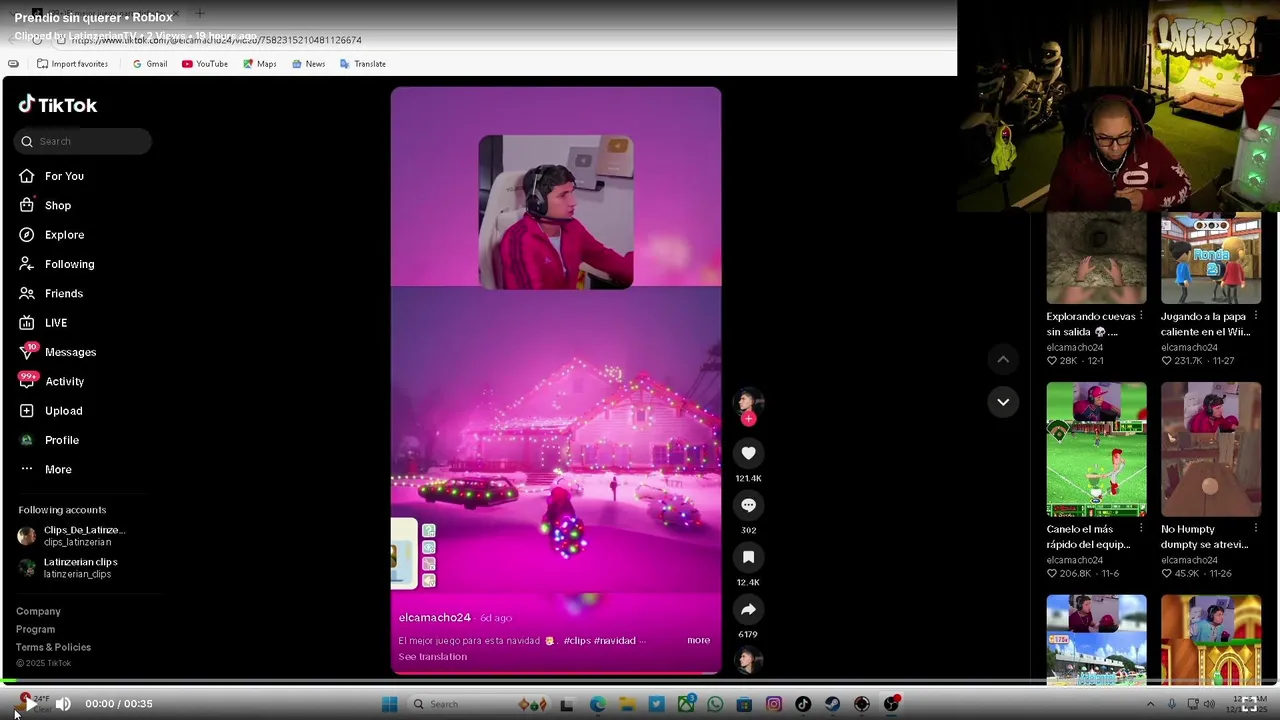Screen dimensions: 1280x720
Task: Open File Explorer in taskbar
Action: click(627, 704)
